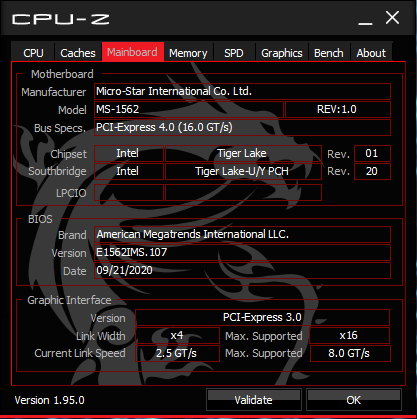Go to the Bench tab
Viewport: 417px width, 419px height.
(329, 52)
